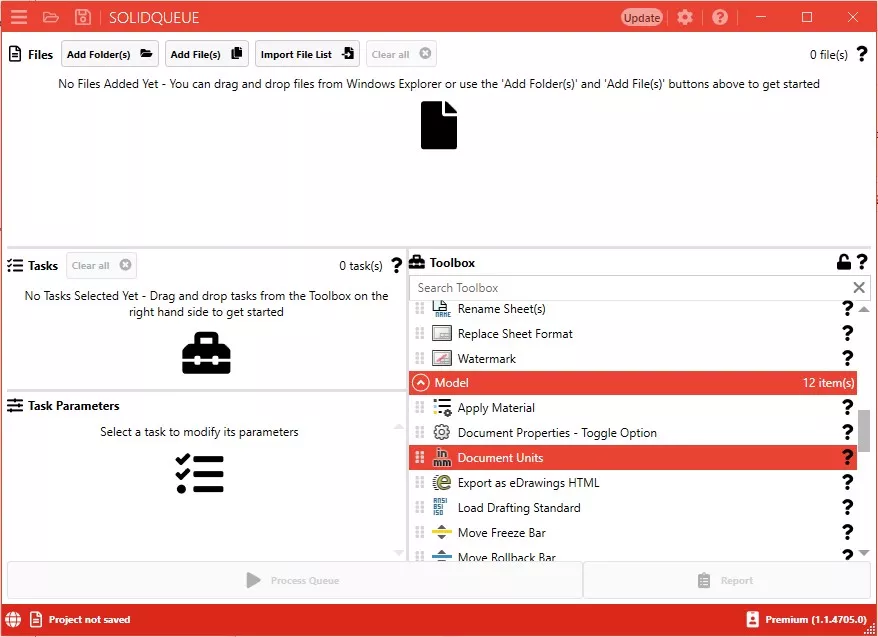Screen dimensions: 878x637
Task: Click the globe icon in the status bar
Action: coord(12,619)
